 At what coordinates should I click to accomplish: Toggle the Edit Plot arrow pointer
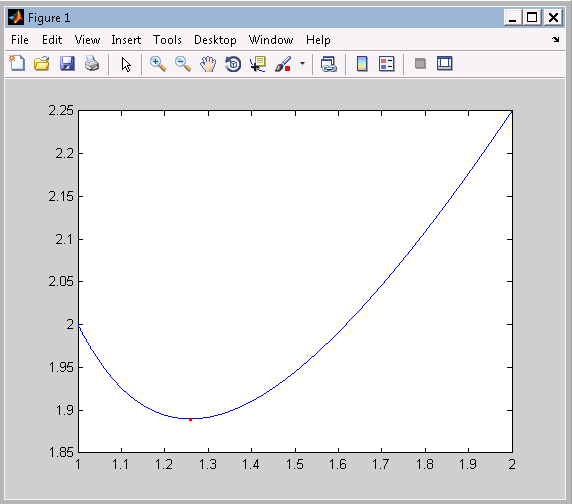(x=126, y=65)
